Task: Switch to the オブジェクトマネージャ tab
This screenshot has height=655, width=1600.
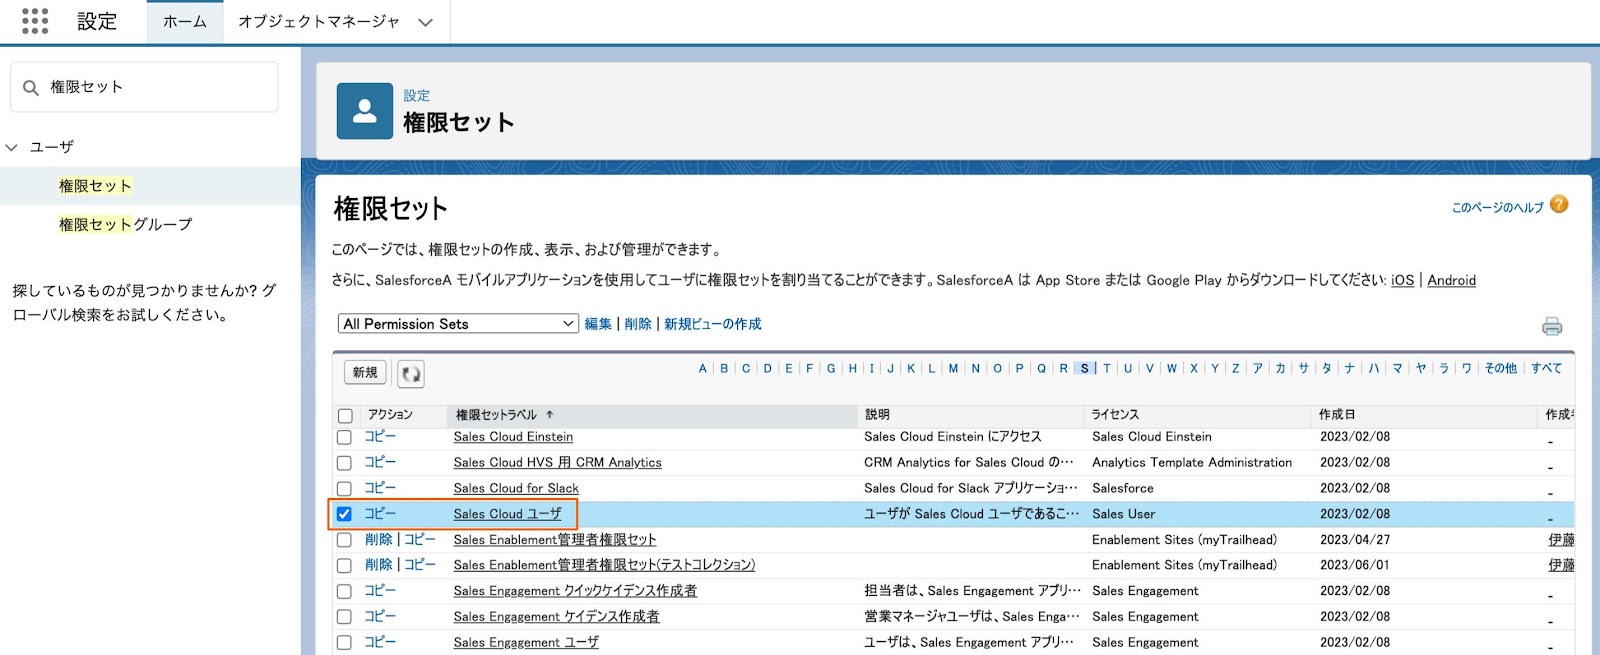Action: [x=319, y=21]
